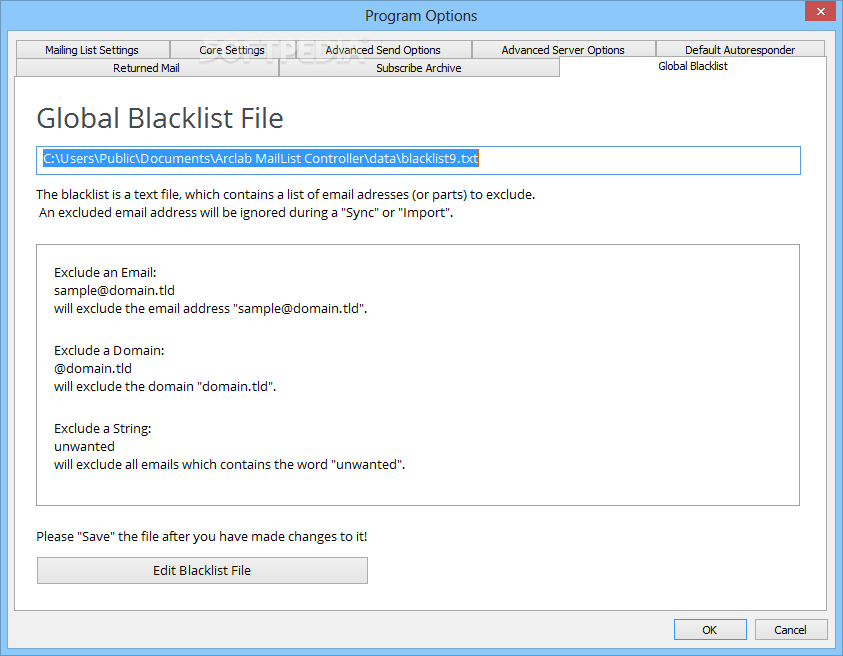Go to the Default Autoresponder tab
843x656 pixels.
pyautogui.click(x=740, y=49)
